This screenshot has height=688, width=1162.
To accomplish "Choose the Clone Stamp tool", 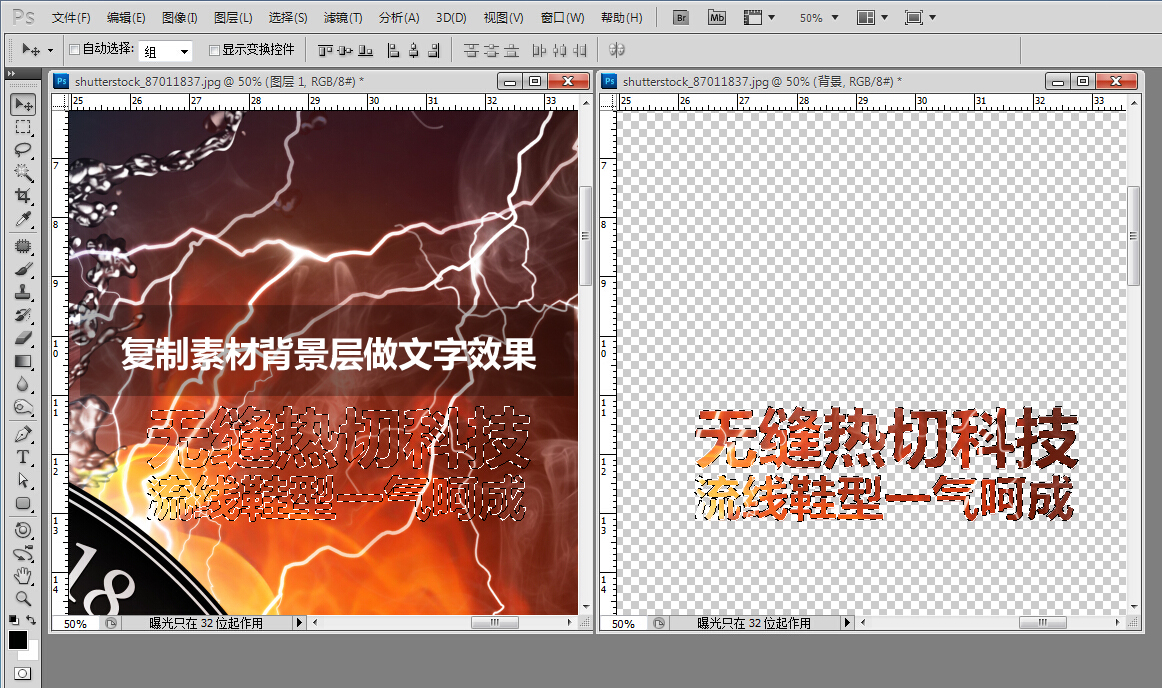I will click(x=24, y=291).
